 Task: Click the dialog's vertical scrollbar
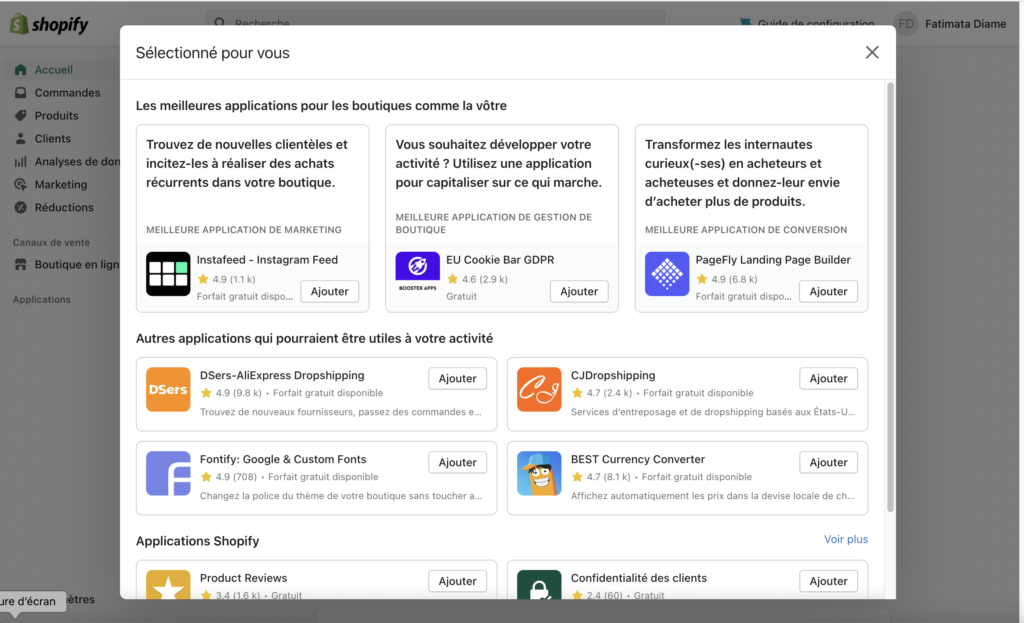tap(890, 300)
